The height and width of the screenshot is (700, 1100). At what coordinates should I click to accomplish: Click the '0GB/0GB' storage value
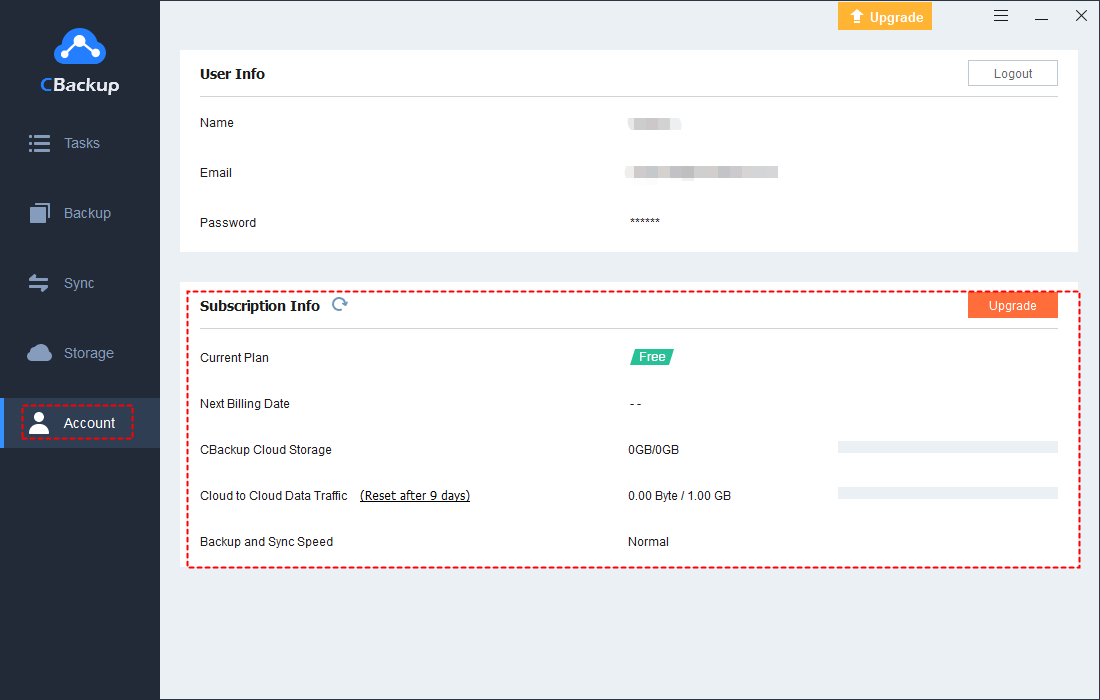click(653, 450)
